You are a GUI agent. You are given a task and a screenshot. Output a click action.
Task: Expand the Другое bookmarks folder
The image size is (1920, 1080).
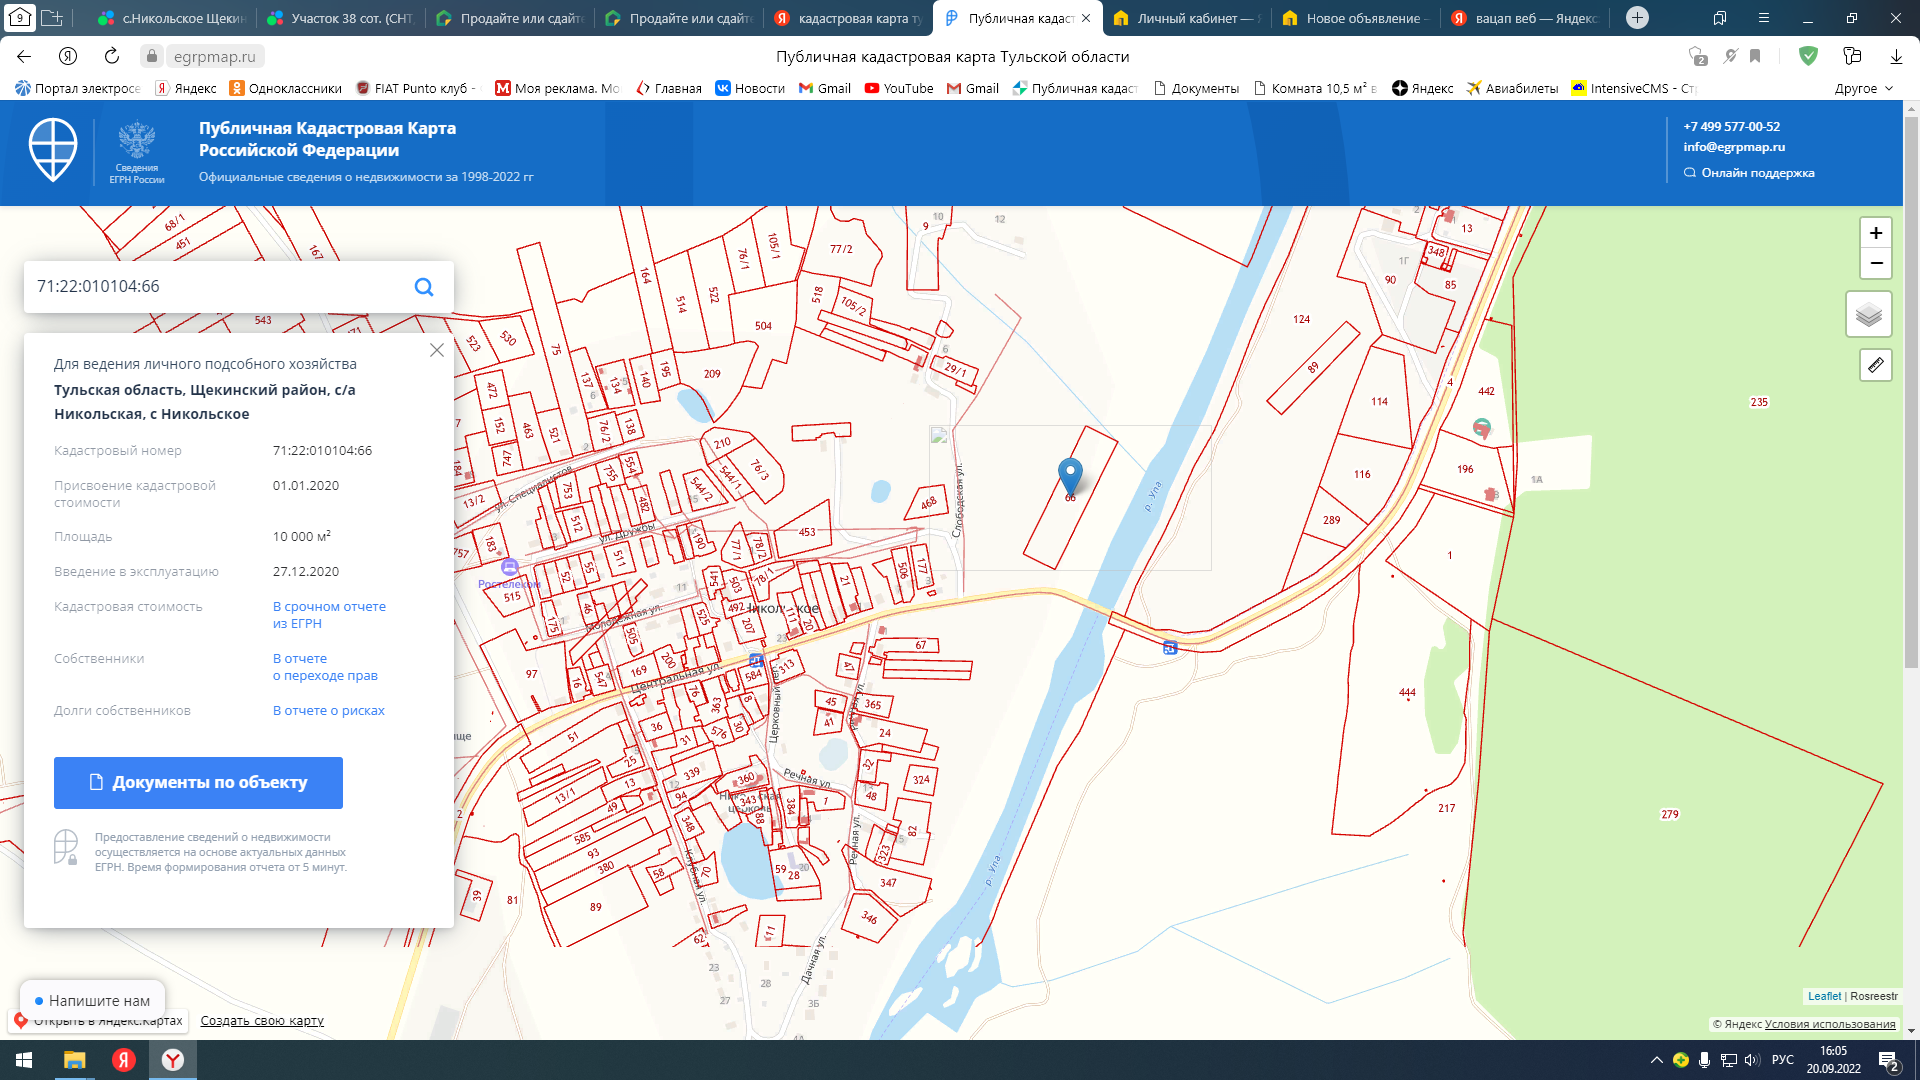click(x=1864, y=88)
